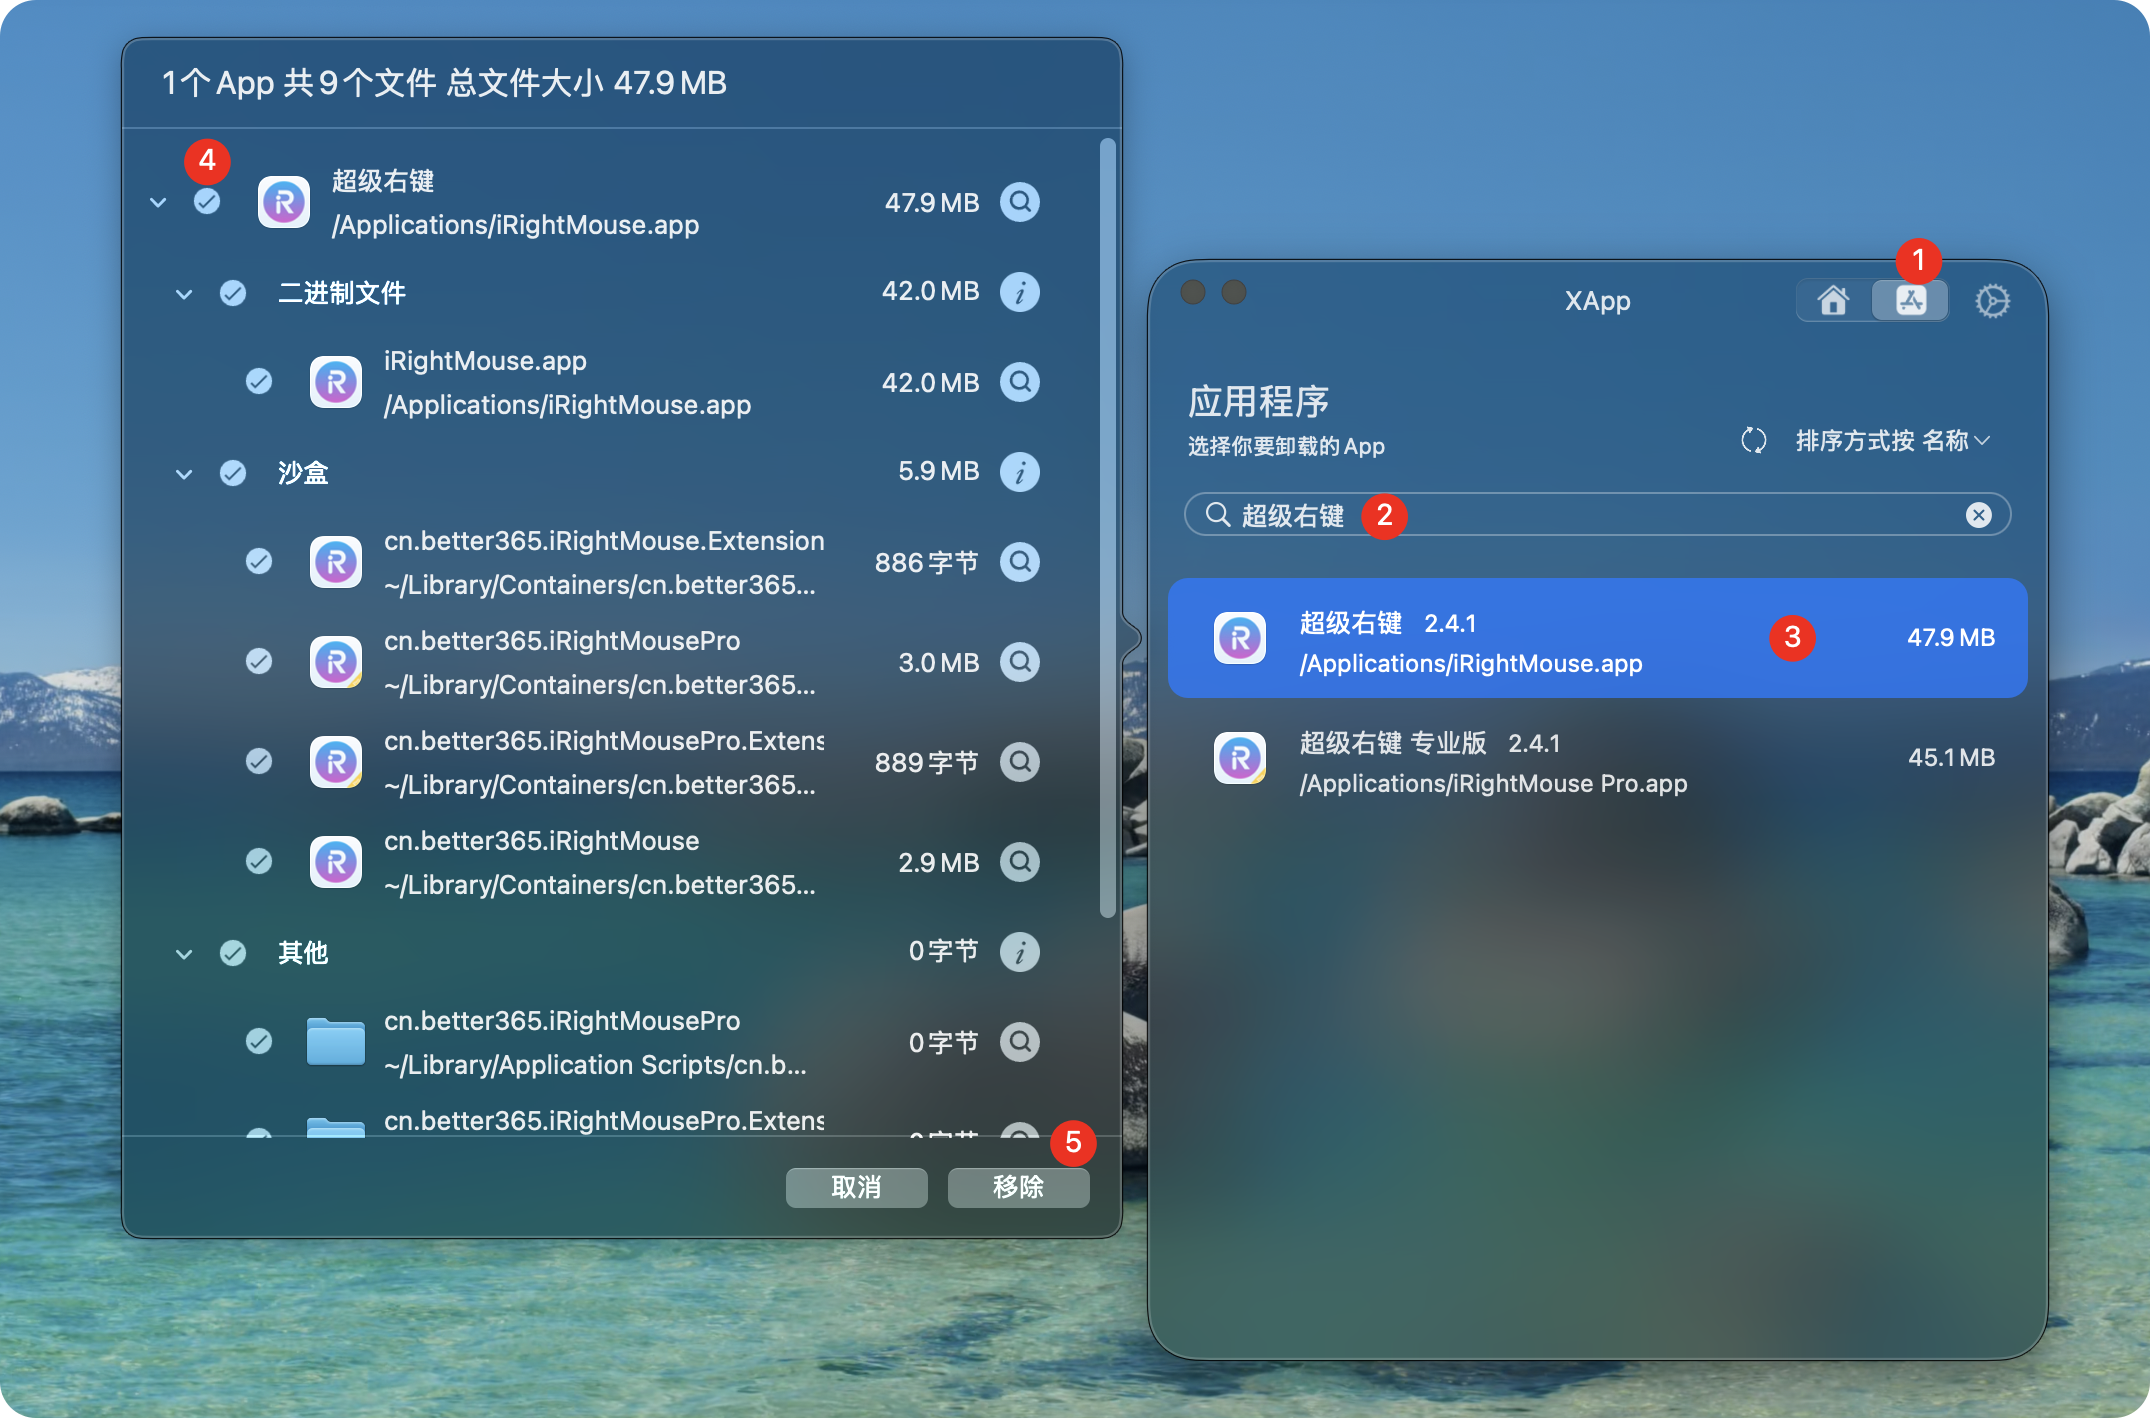Open the home tab icon in XApp
The image size is (2150, 1418).
(x=1833, y=300)
